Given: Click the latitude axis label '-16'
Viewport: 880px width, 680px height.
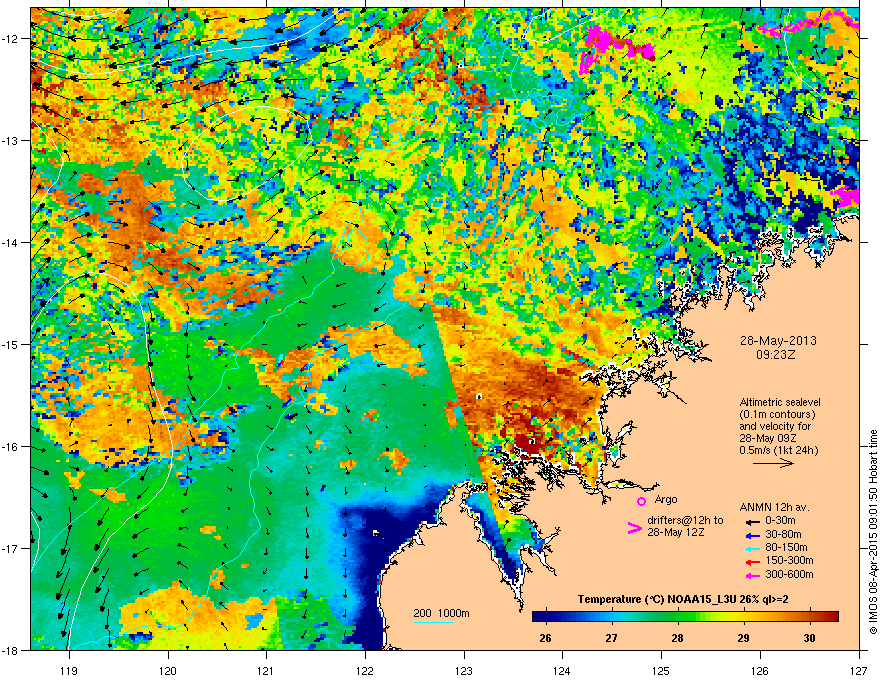Looking at the screenshot, I should pos(10,447).
